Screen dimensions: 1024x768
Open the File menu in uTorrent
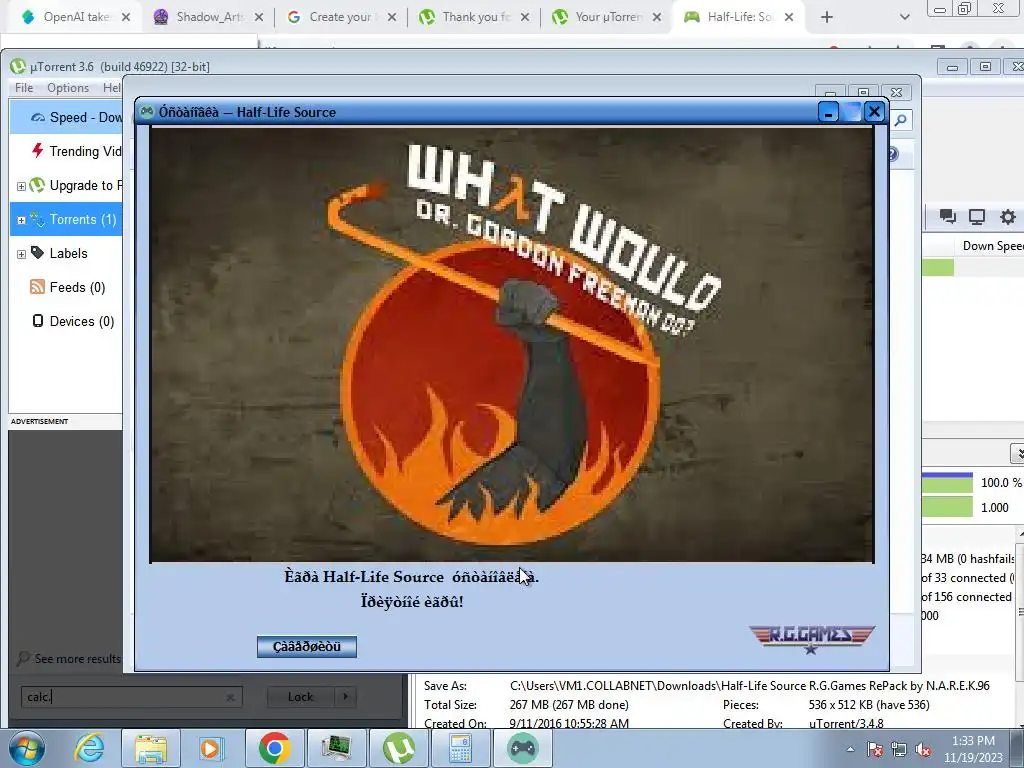coord(24,88)
